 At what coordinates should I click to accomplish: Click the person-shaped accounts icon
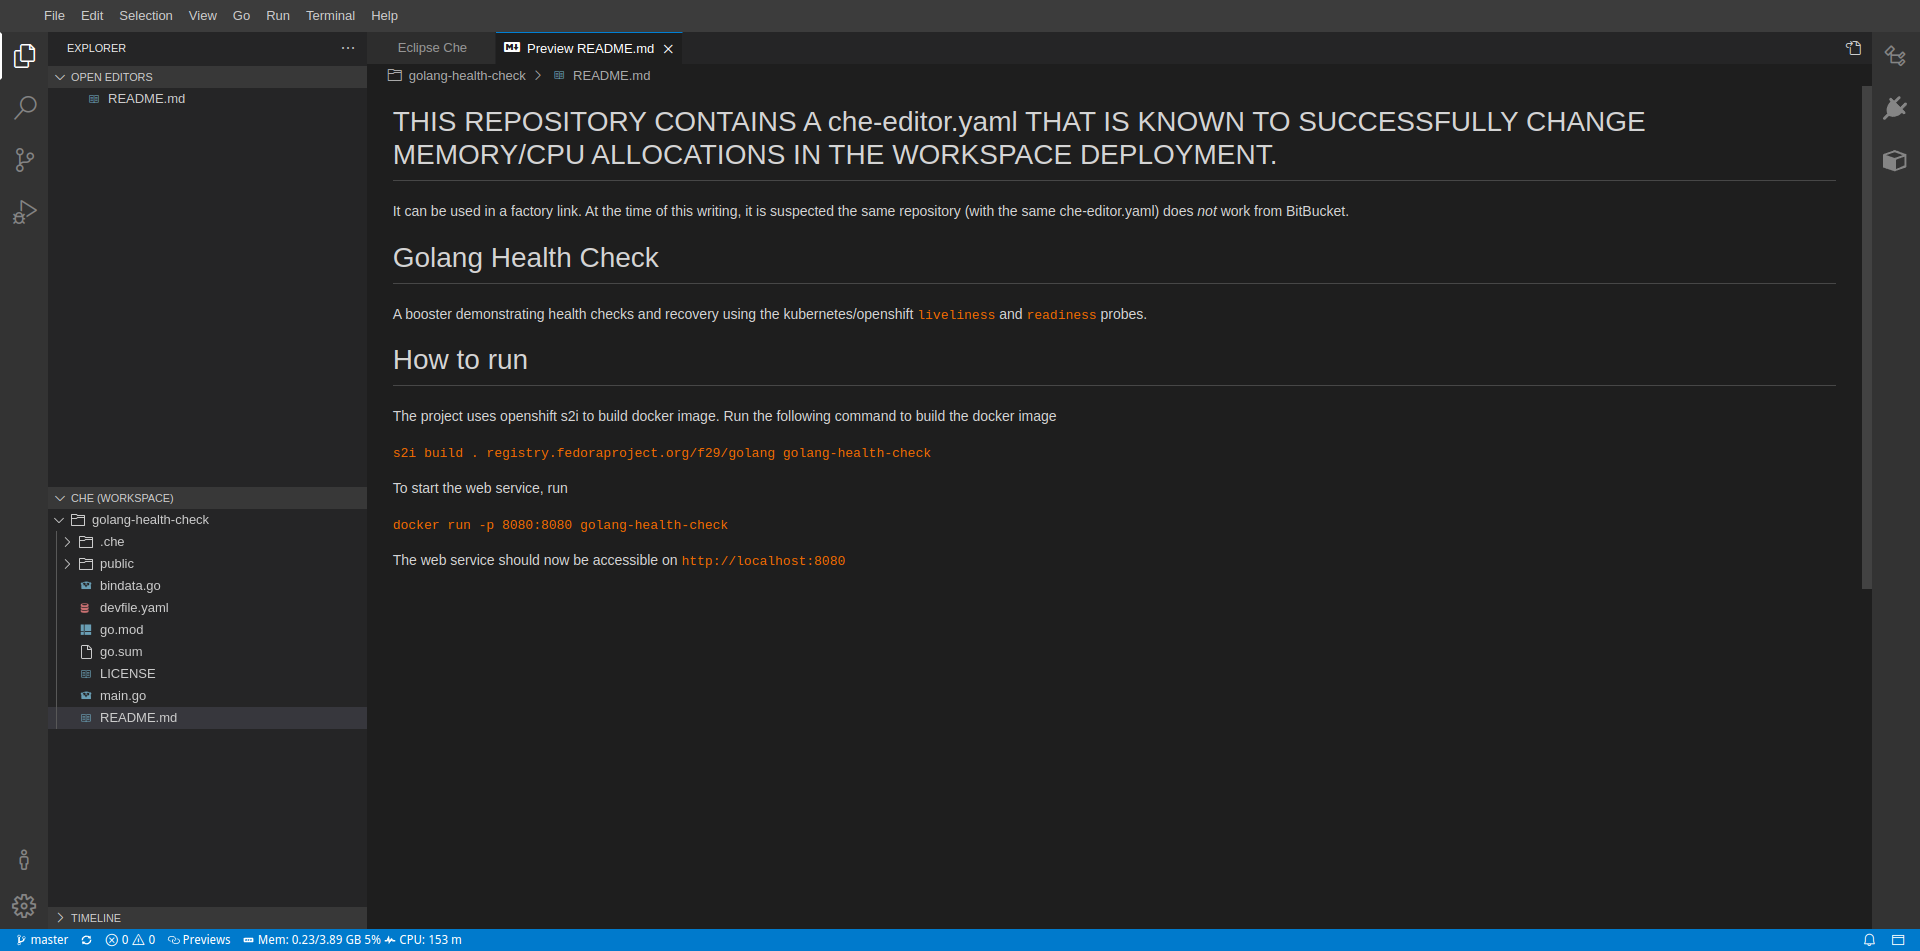(x=24, y=860)
